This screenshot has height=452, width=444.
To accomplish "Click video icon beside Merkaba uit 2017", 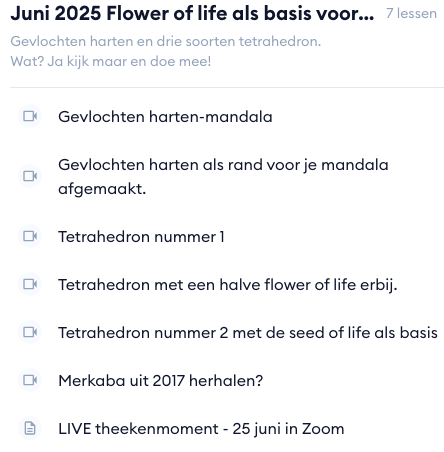I will [x=30, y=380].
